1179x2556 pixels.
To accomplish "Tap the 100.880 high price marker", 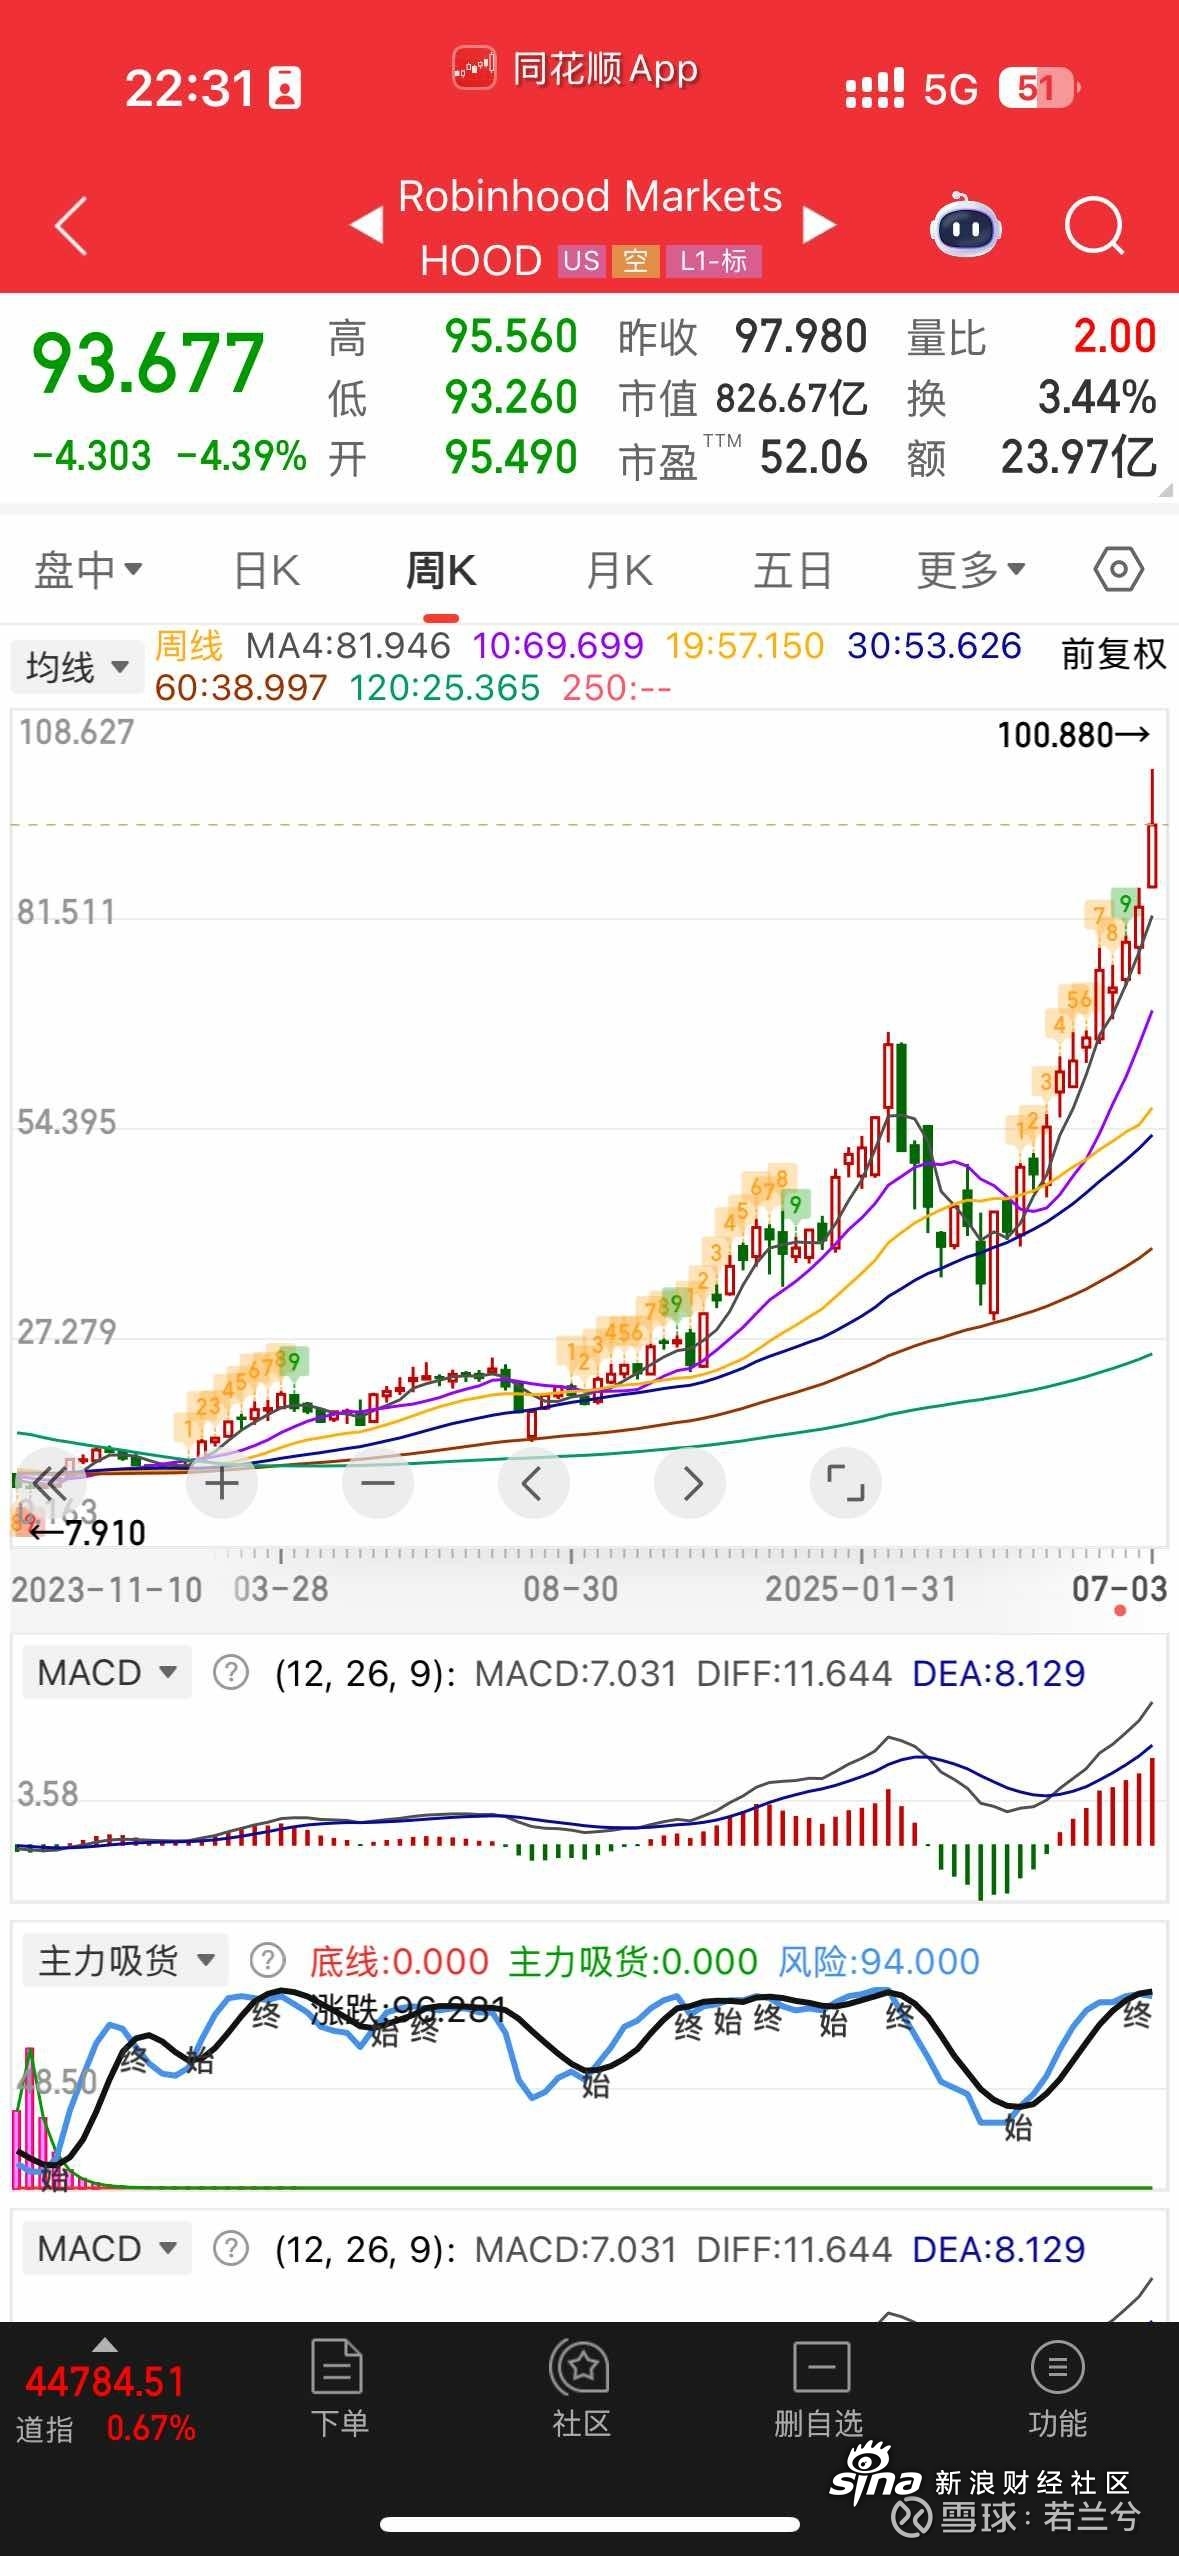I will click(x=1073, y=735).
